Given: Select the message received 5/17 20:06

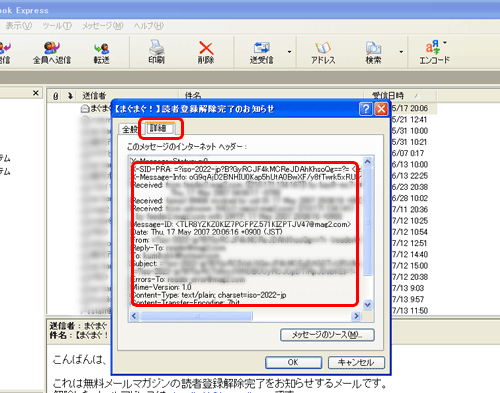Looking at the screenshot, I should pos(410,108).
